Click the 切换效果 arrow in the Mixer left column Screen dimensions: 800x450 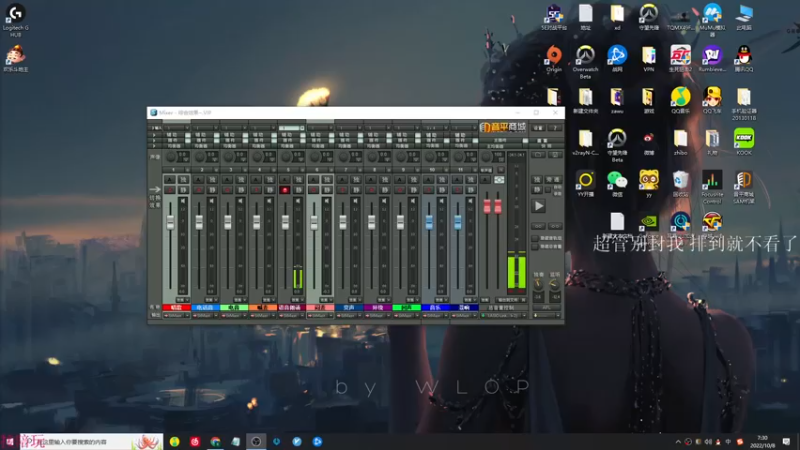pos(155,189)
